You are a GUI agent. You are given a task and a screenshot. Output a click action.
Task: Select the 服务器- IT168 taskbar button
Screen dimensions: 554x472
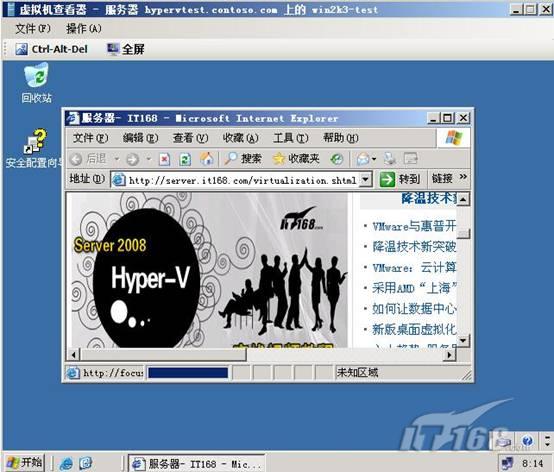pos(196,464)
